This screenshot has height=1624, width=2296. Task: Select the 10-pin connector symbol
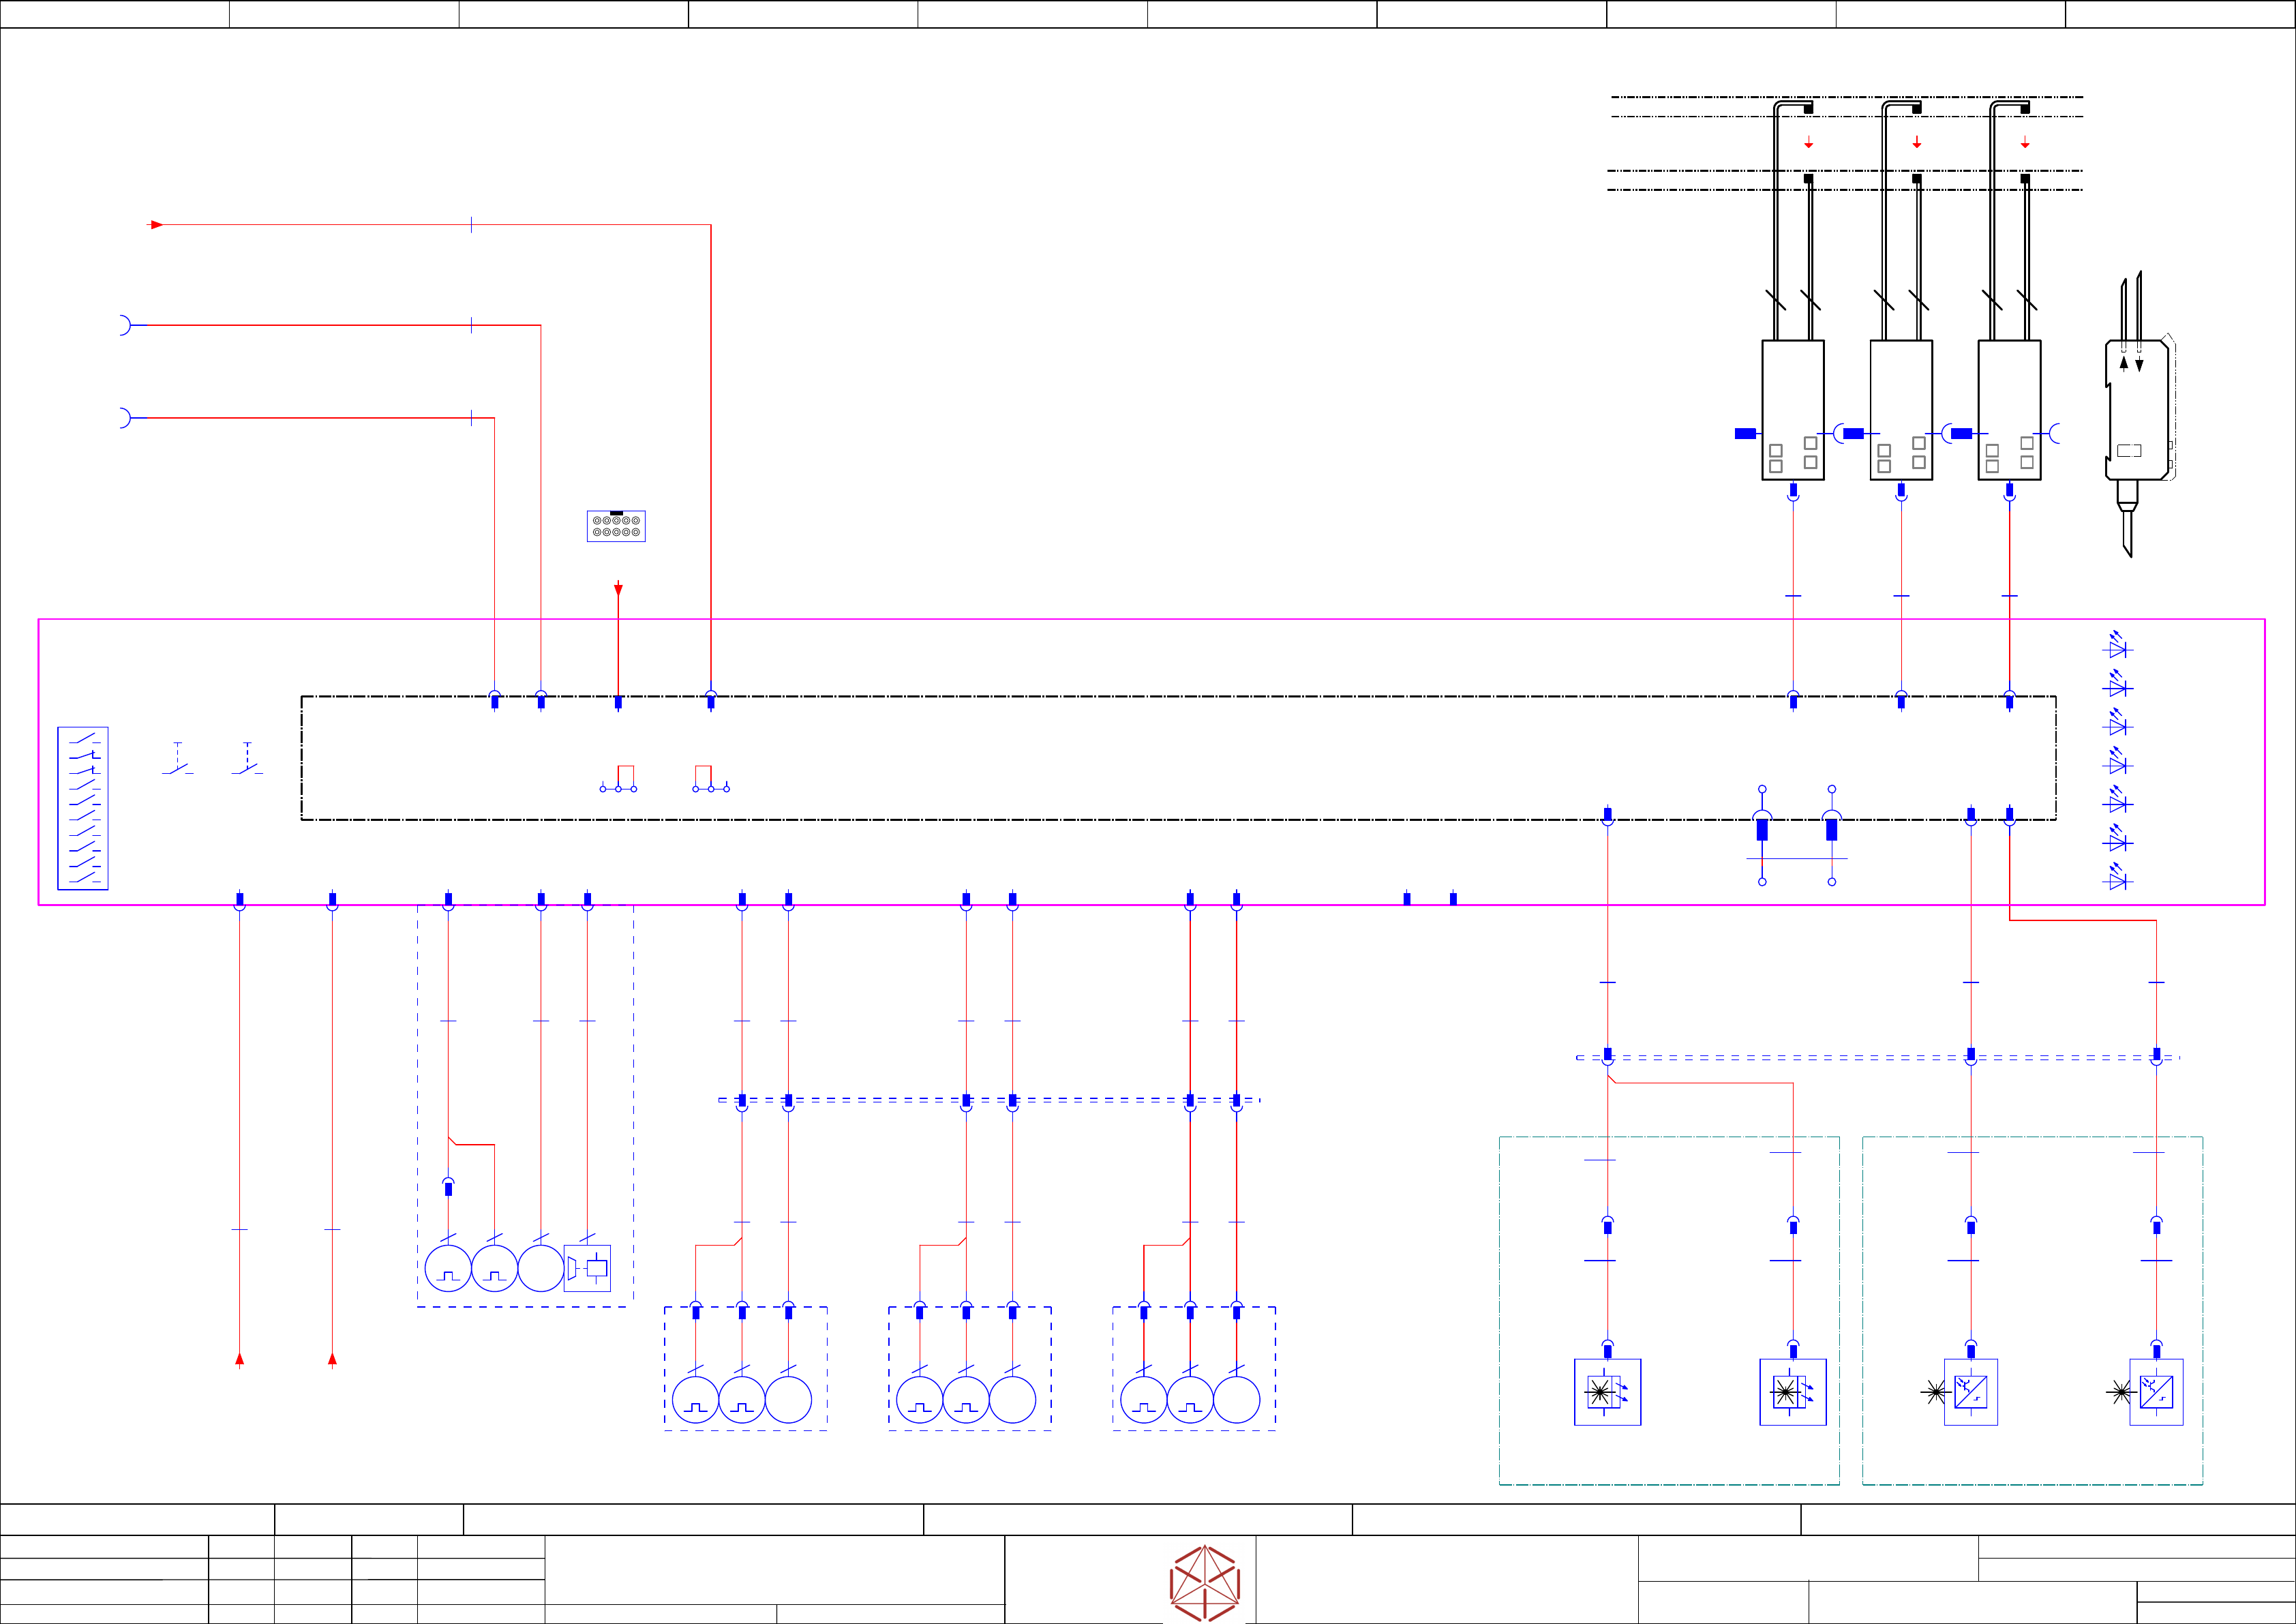click(x=616, y=526)
